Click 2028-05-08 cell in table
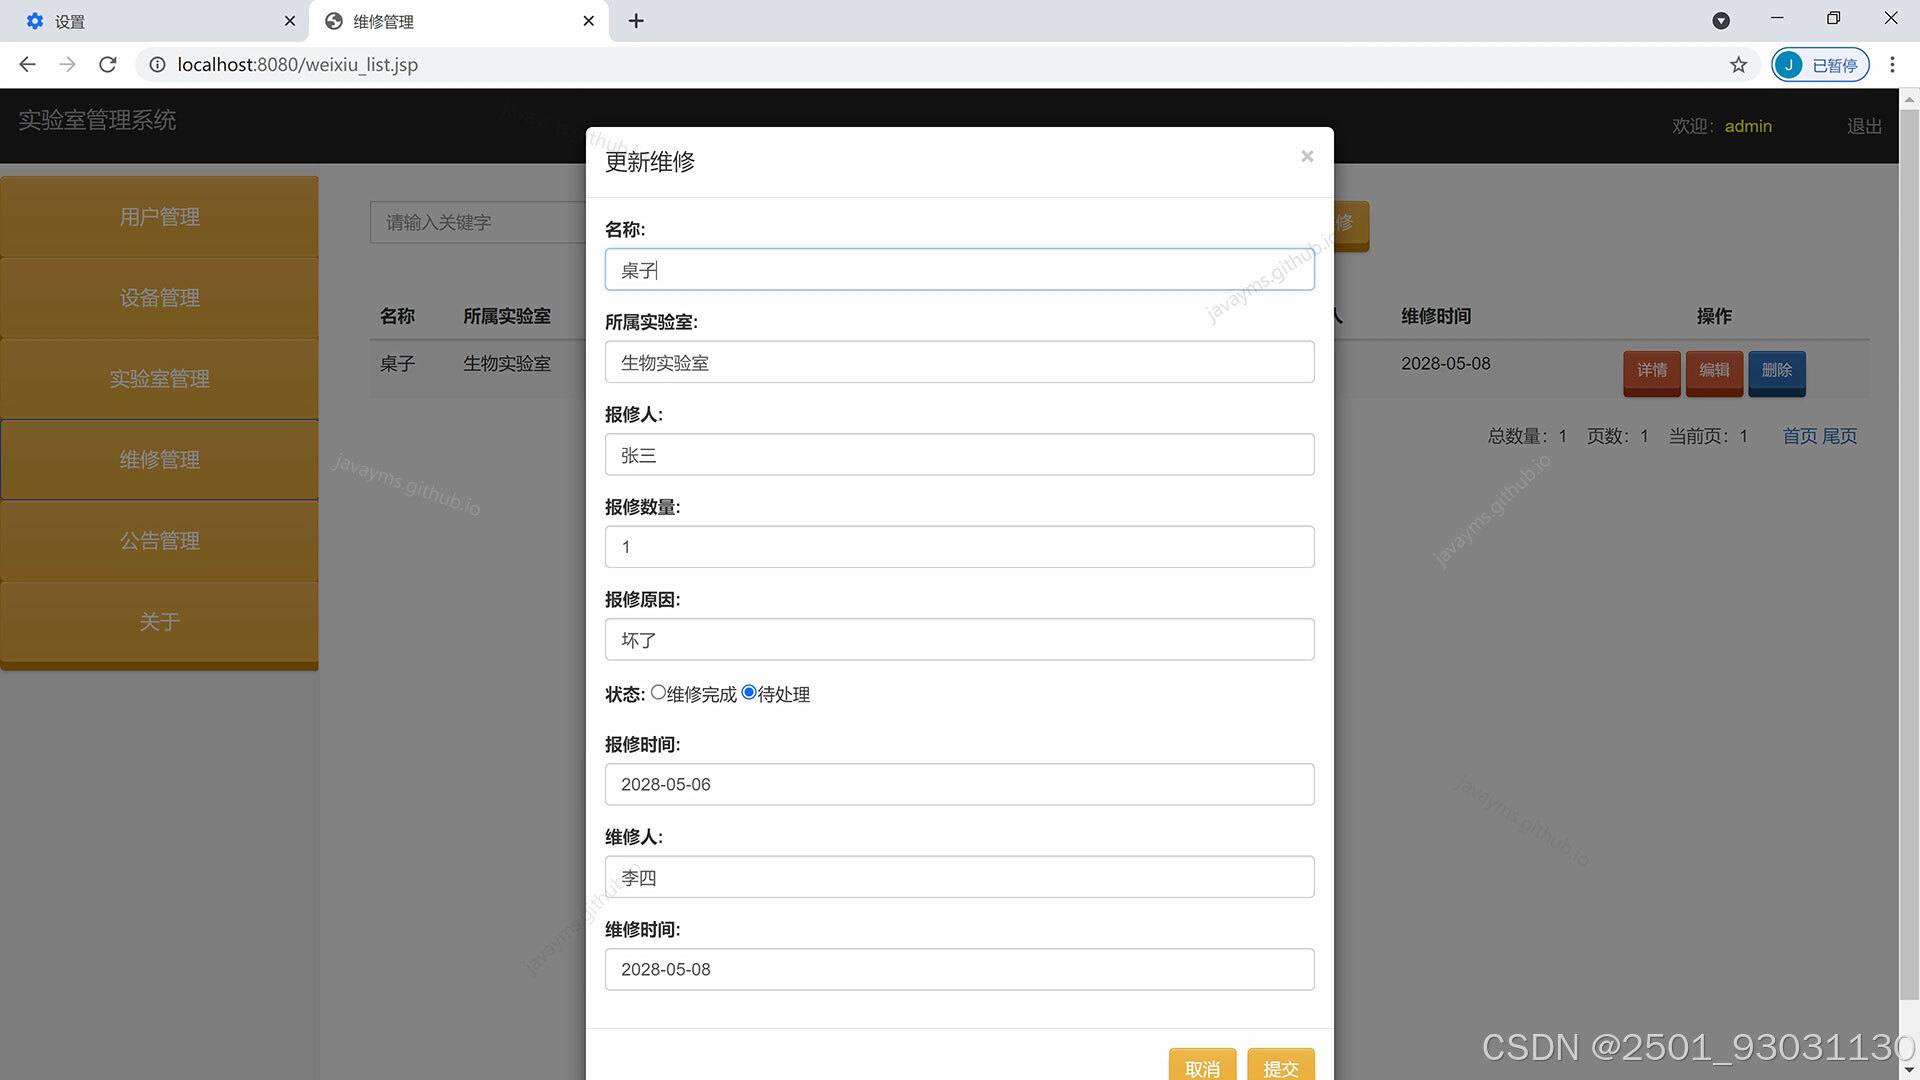 pyautogui.click(x=1445, y=363)
